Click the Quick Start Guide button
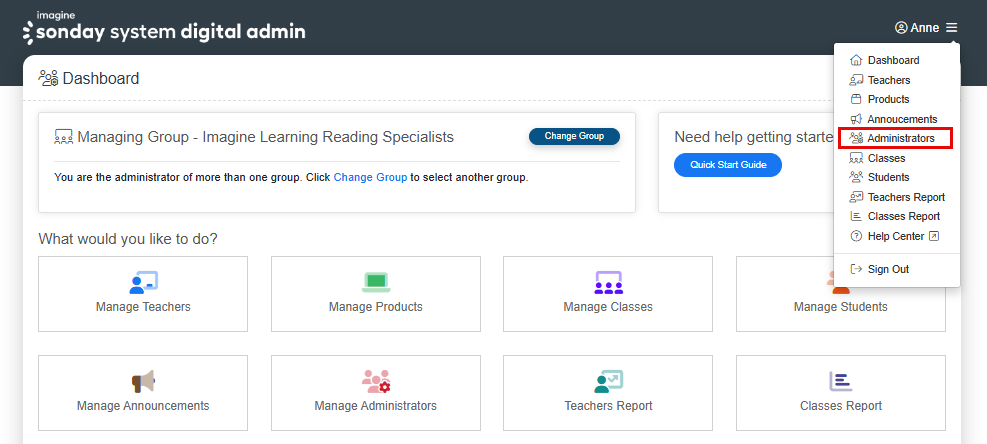 tap(728, 165)
